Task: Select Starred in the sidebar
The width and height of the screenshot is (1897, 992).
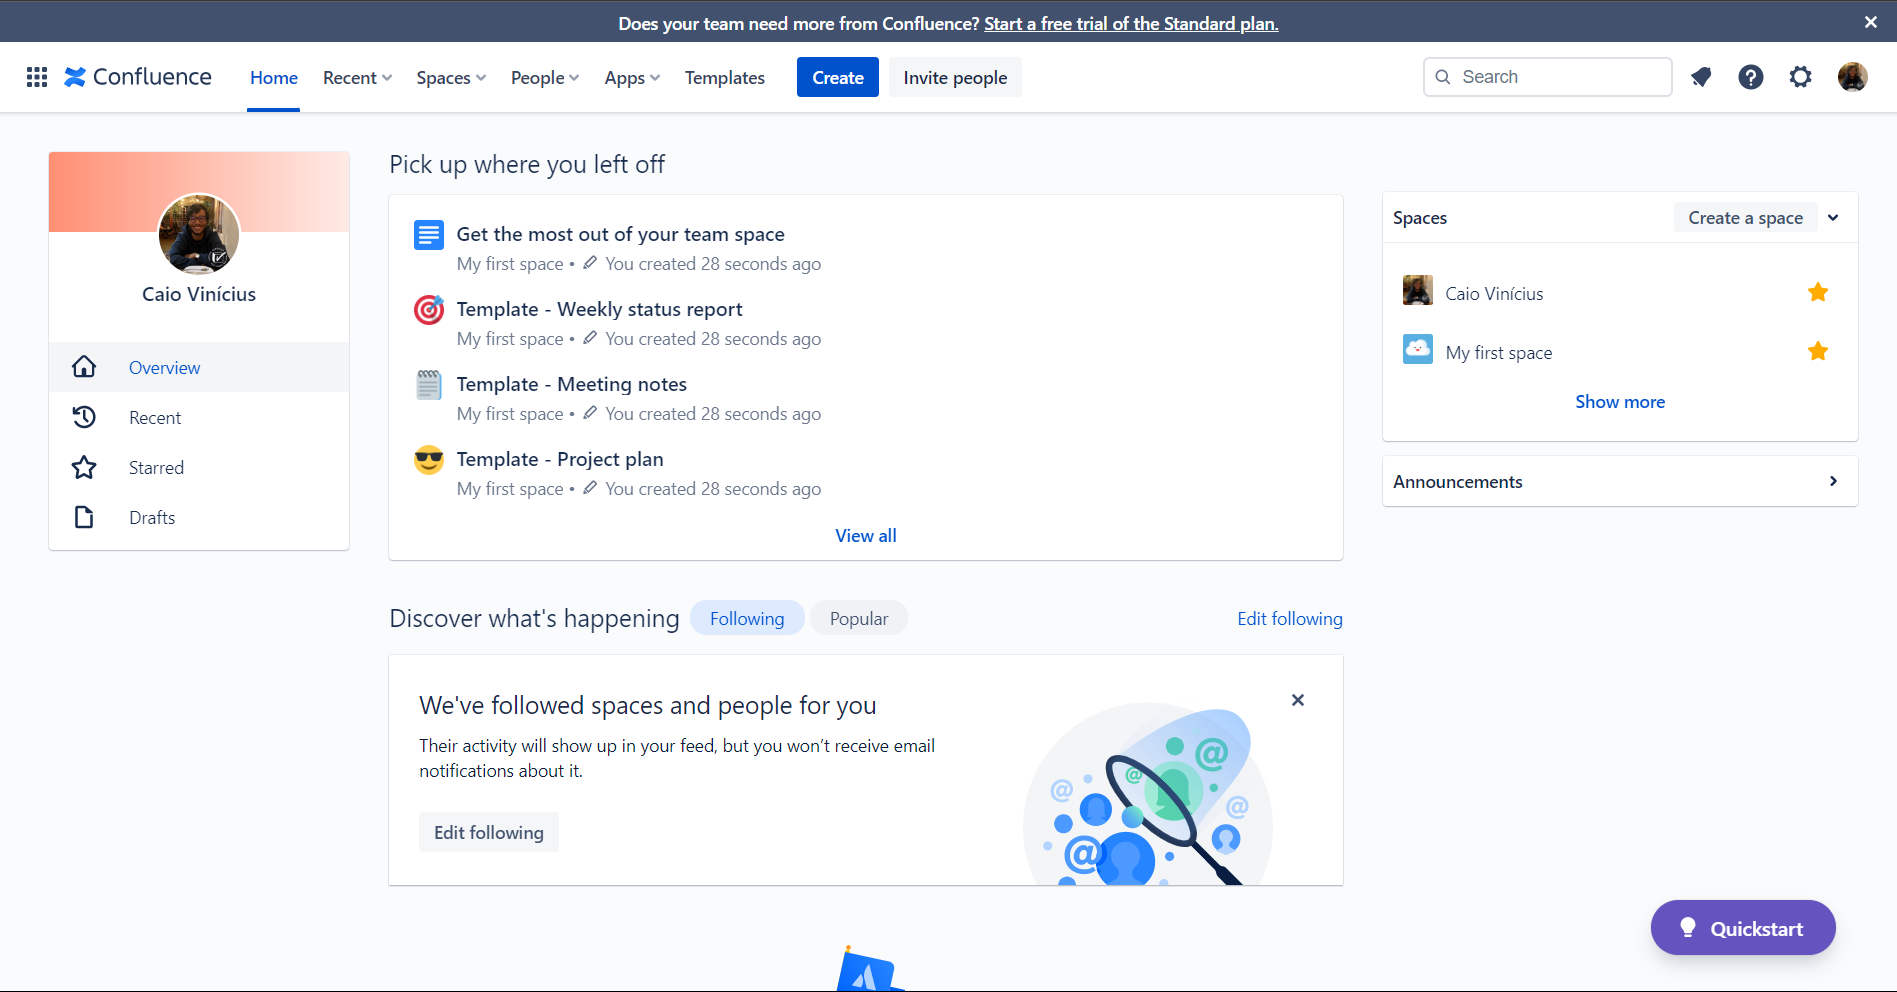Action: coord(199,467)
